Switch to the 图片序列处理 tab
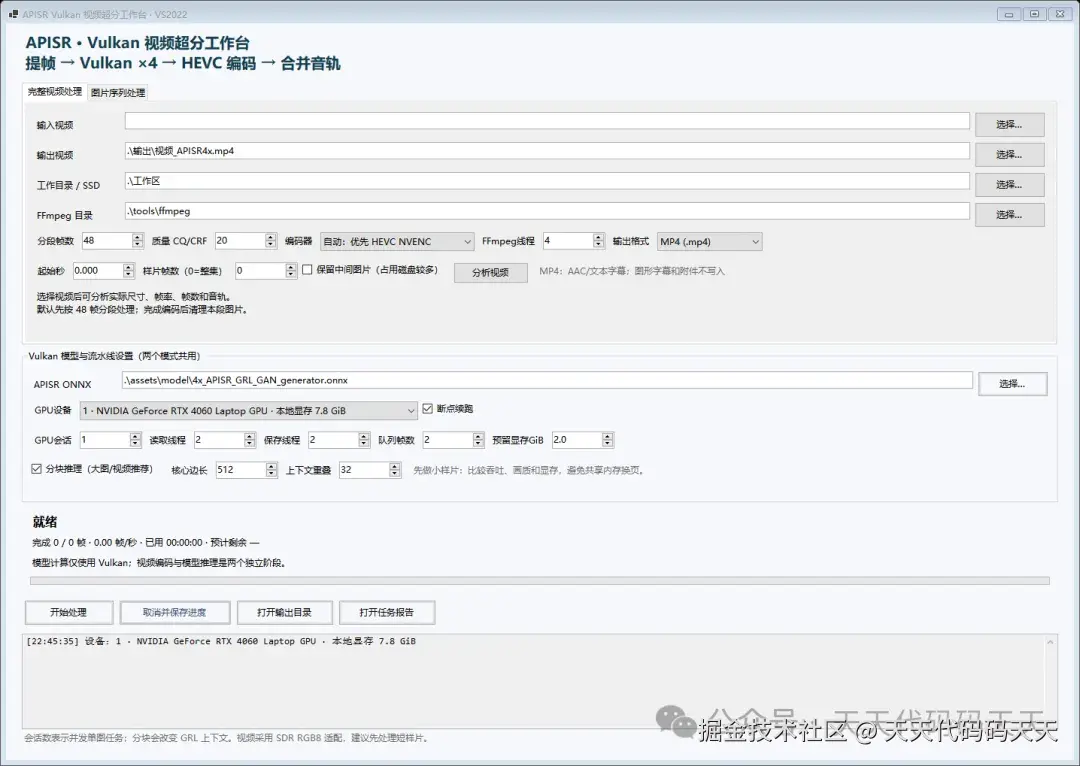The height and width of the screenshot is (766, 1080). [118, 92]
